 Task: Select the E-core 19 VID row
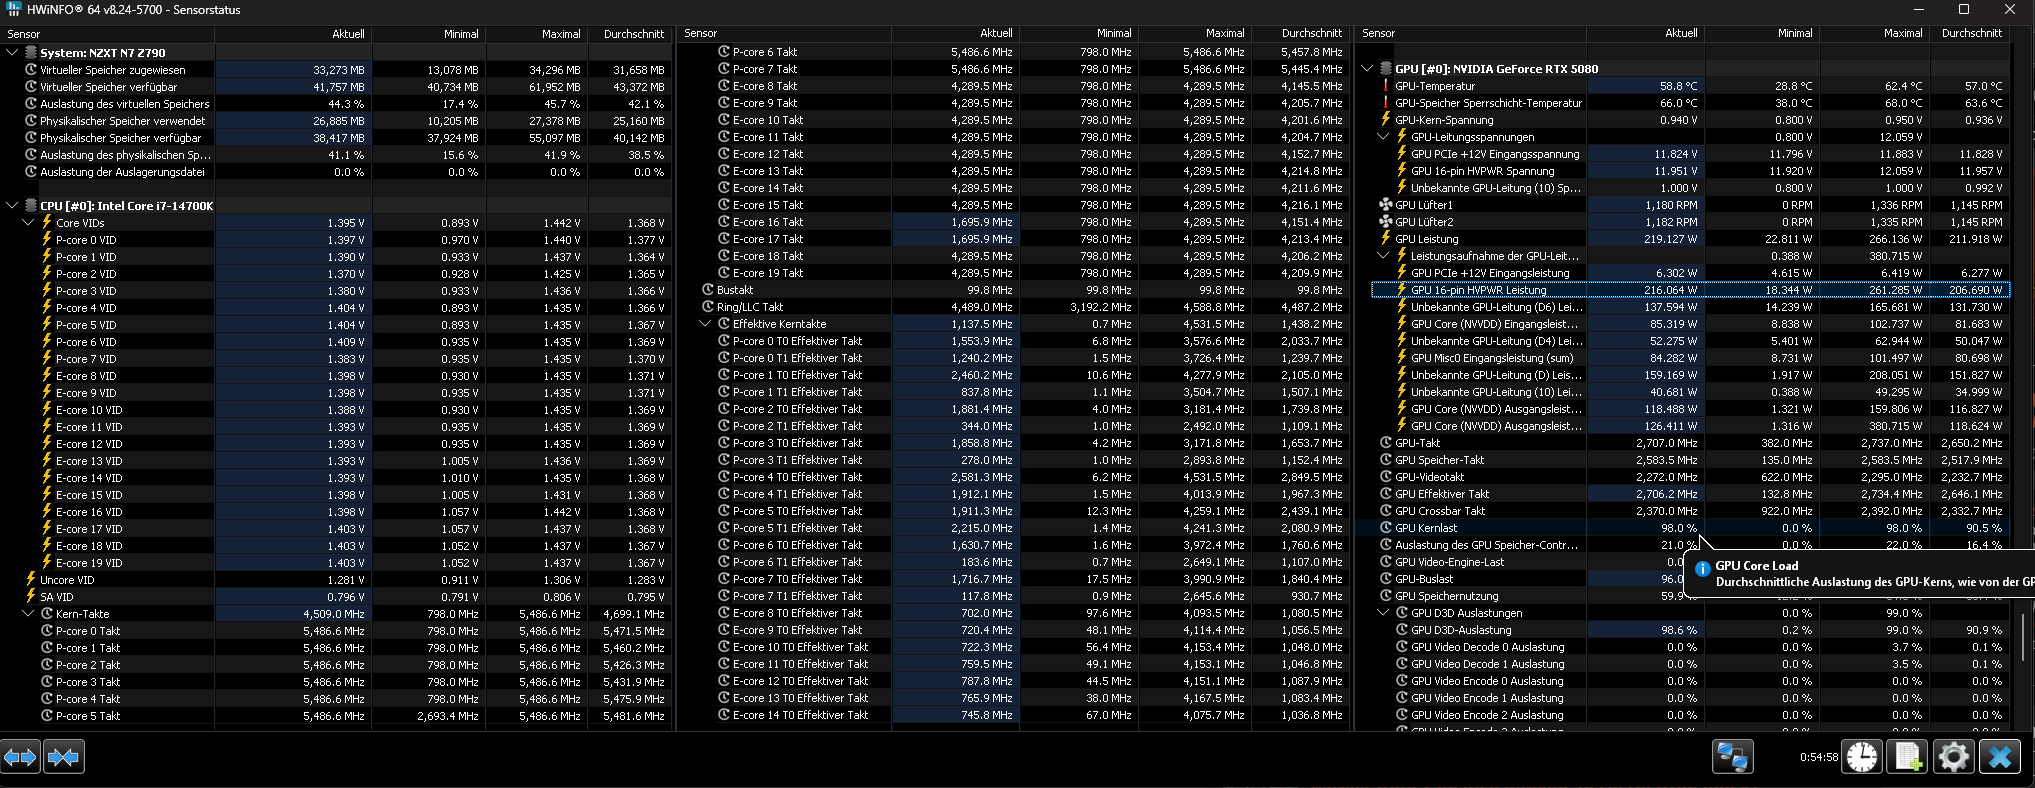336,563
